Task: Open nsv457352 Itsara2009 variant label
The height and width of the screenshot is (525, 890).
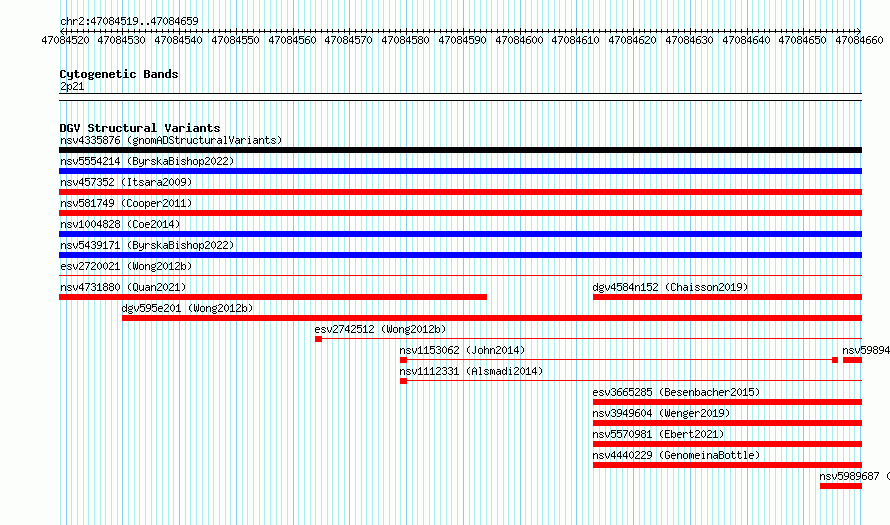Action: click(126, 182)
